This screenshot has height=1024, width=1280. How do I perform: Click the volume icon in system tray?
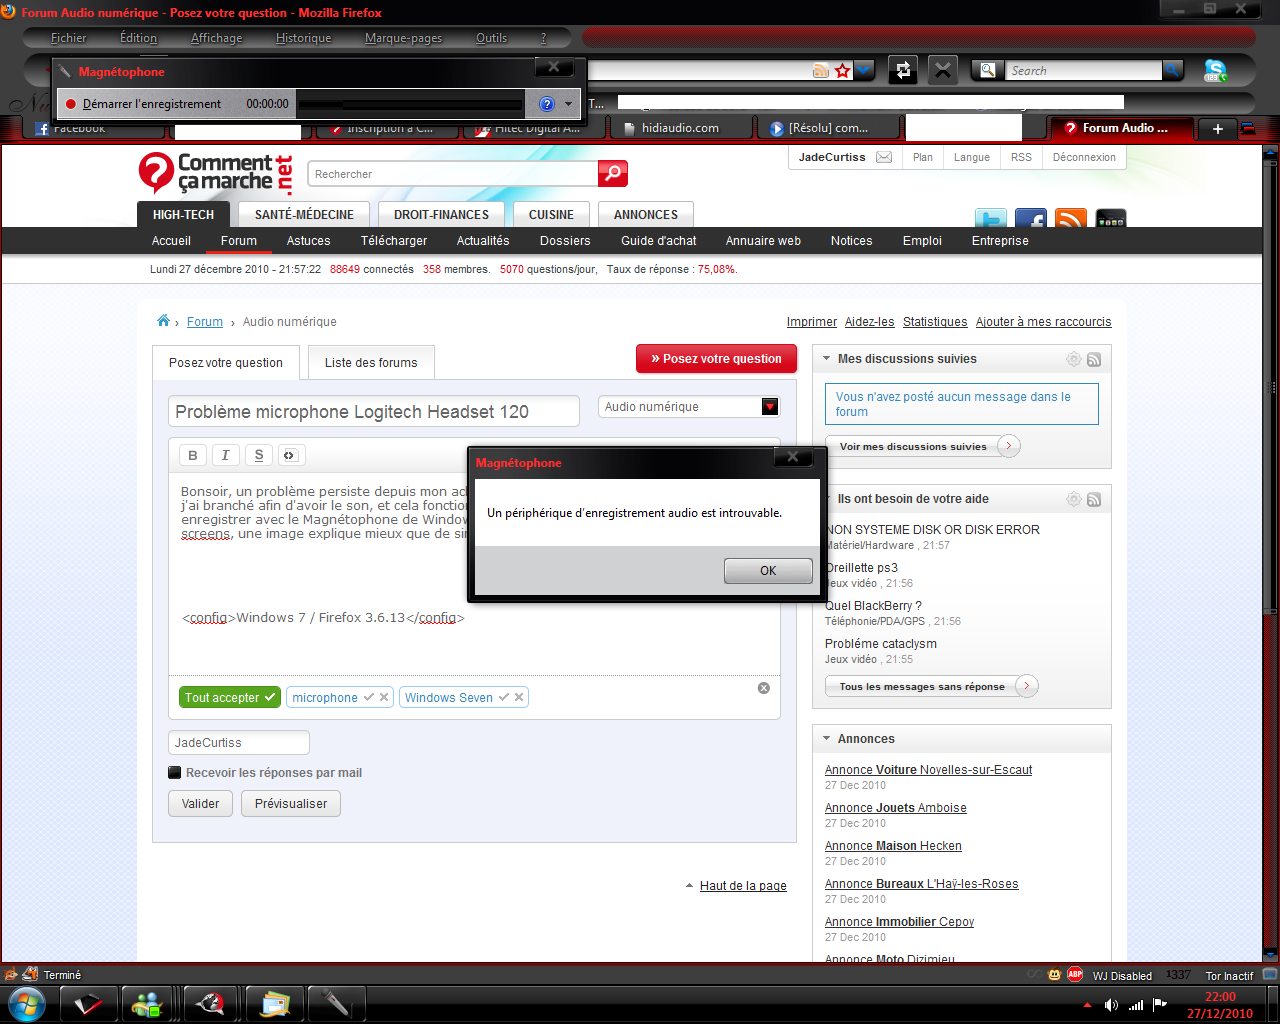pos(1111,1004)
